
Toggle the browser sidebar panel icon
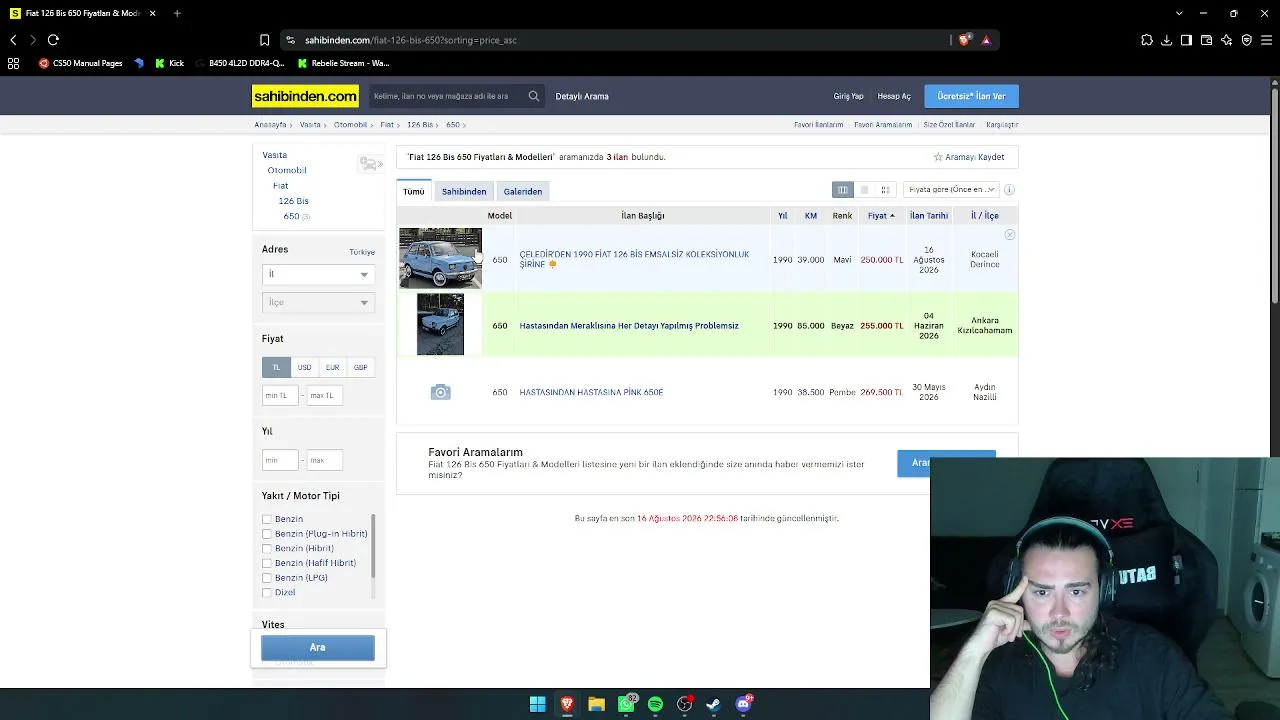pyautogui.click(x=1186, y=40)
